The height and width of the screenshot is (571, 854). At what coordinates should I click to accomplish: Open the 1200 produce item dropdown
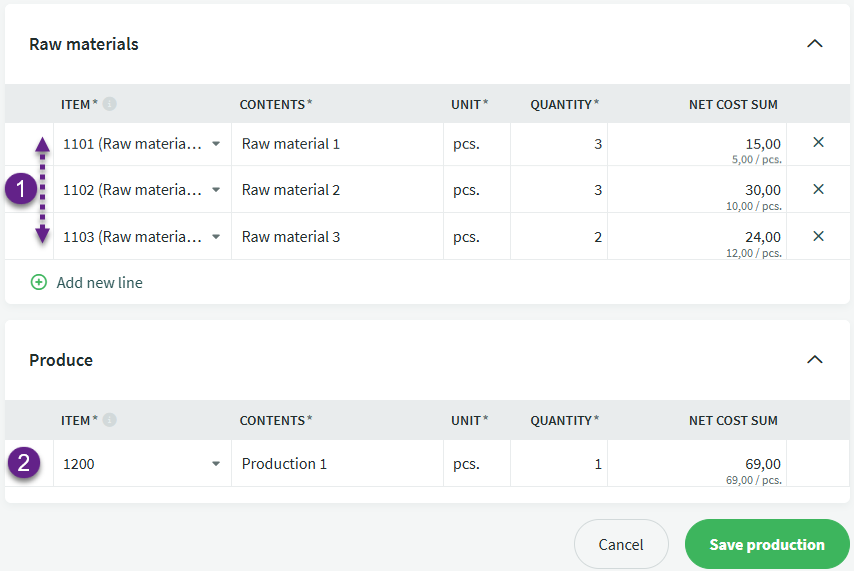216,464
